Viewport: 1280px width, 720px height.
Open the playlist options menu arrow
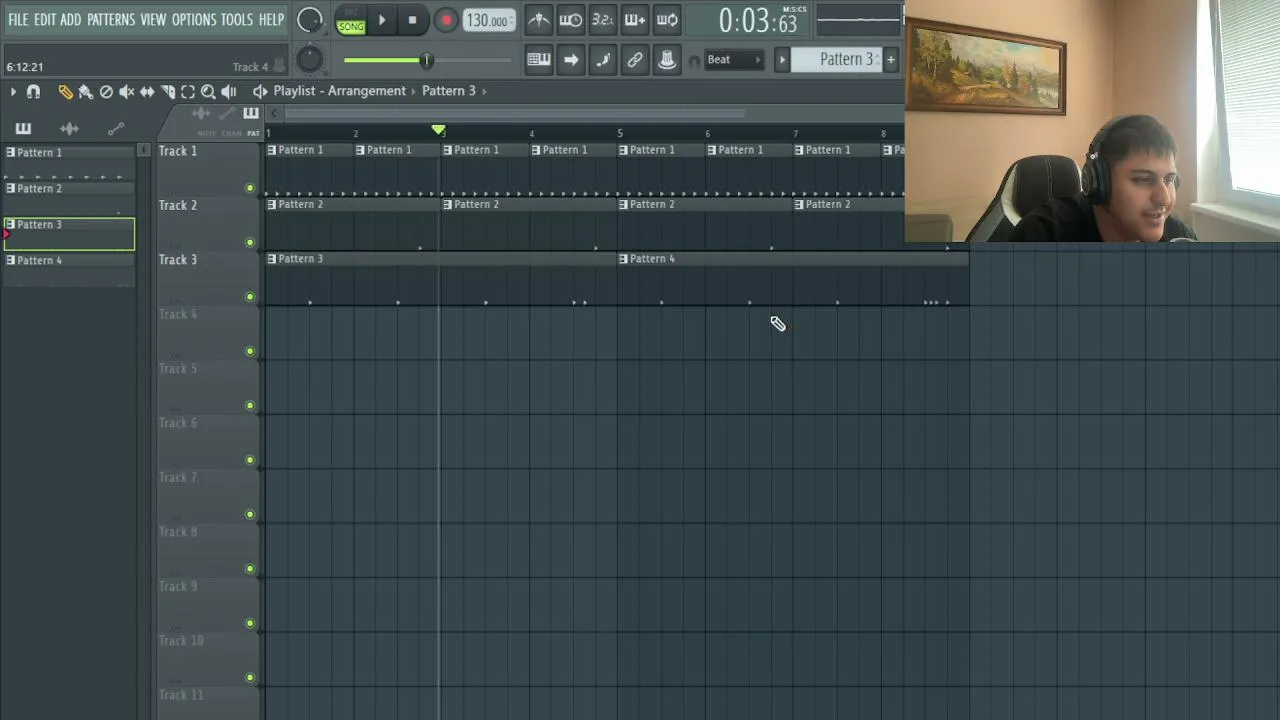pyautogui.click(x=13, y=92)
